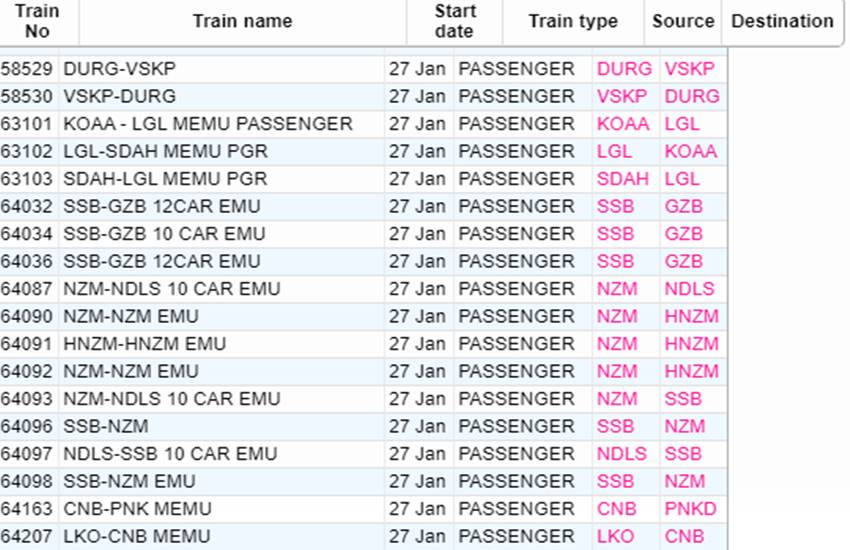Select the KOAA - LGL MEMU PASSENGER row
The height and width of the screenshot is (550, 850).
[363, 124]
